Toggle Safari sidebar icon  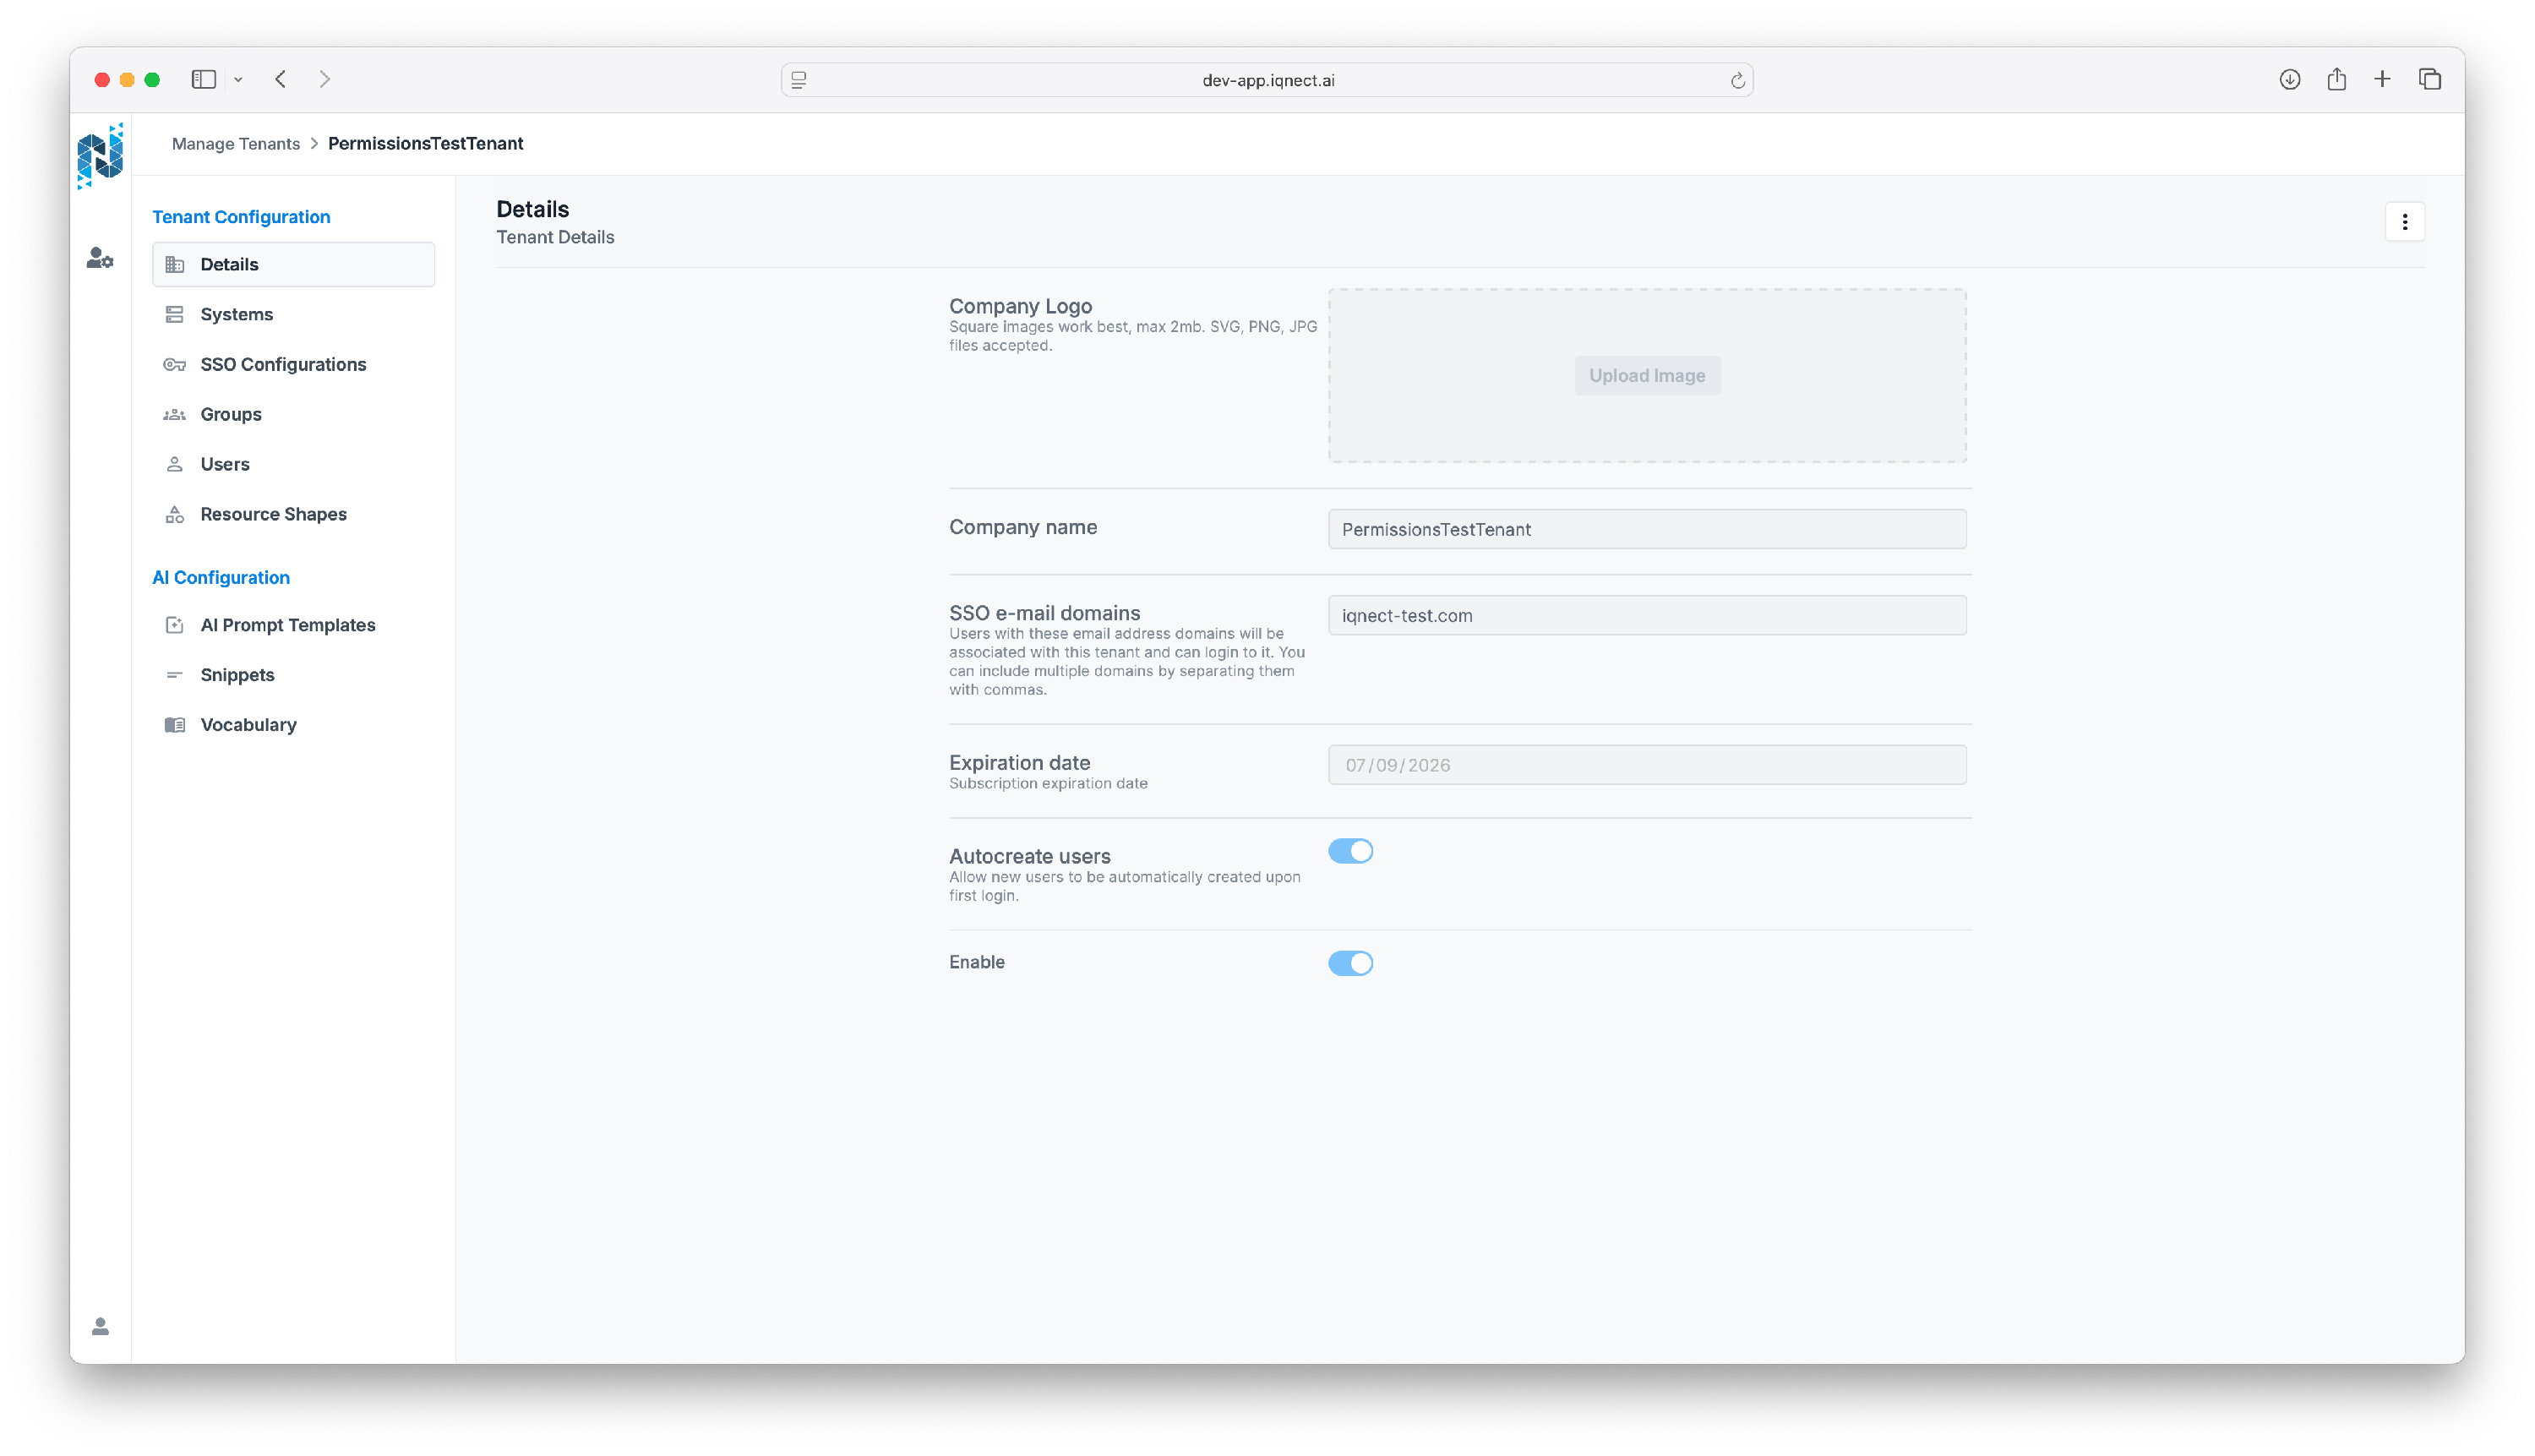point(204,80)
